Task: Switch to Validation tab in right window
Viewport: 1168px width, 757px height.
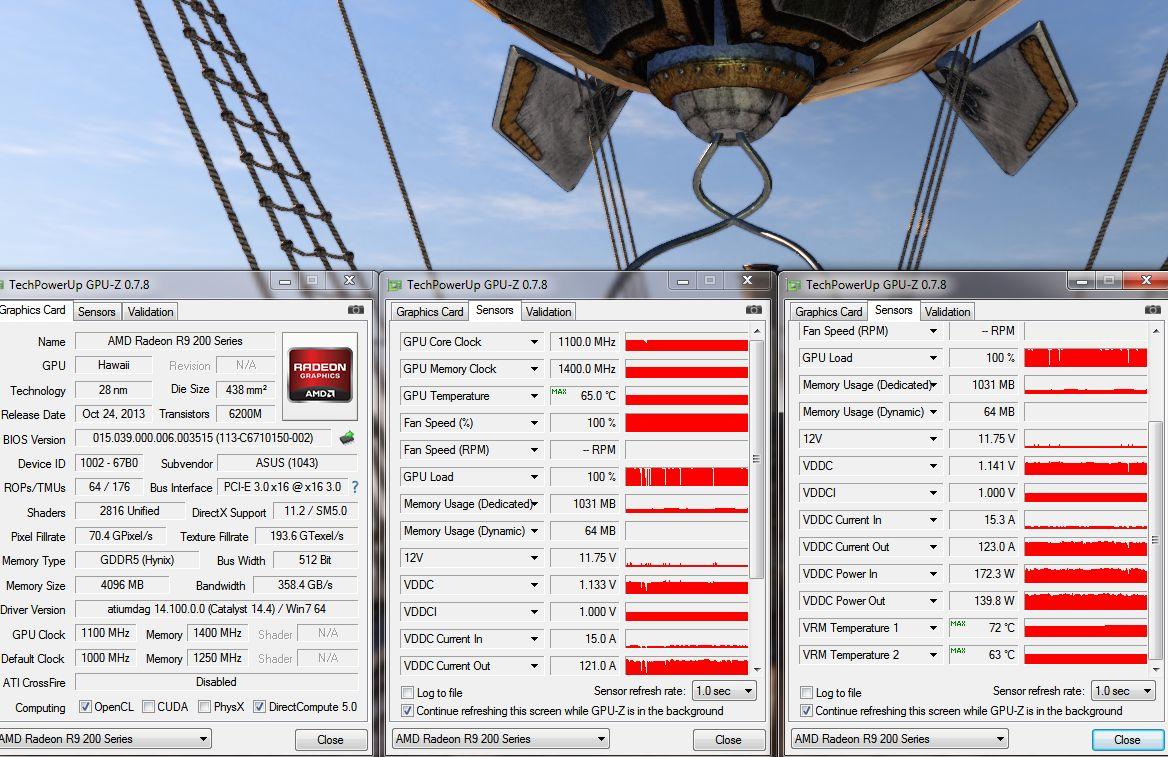Action: 948,311
